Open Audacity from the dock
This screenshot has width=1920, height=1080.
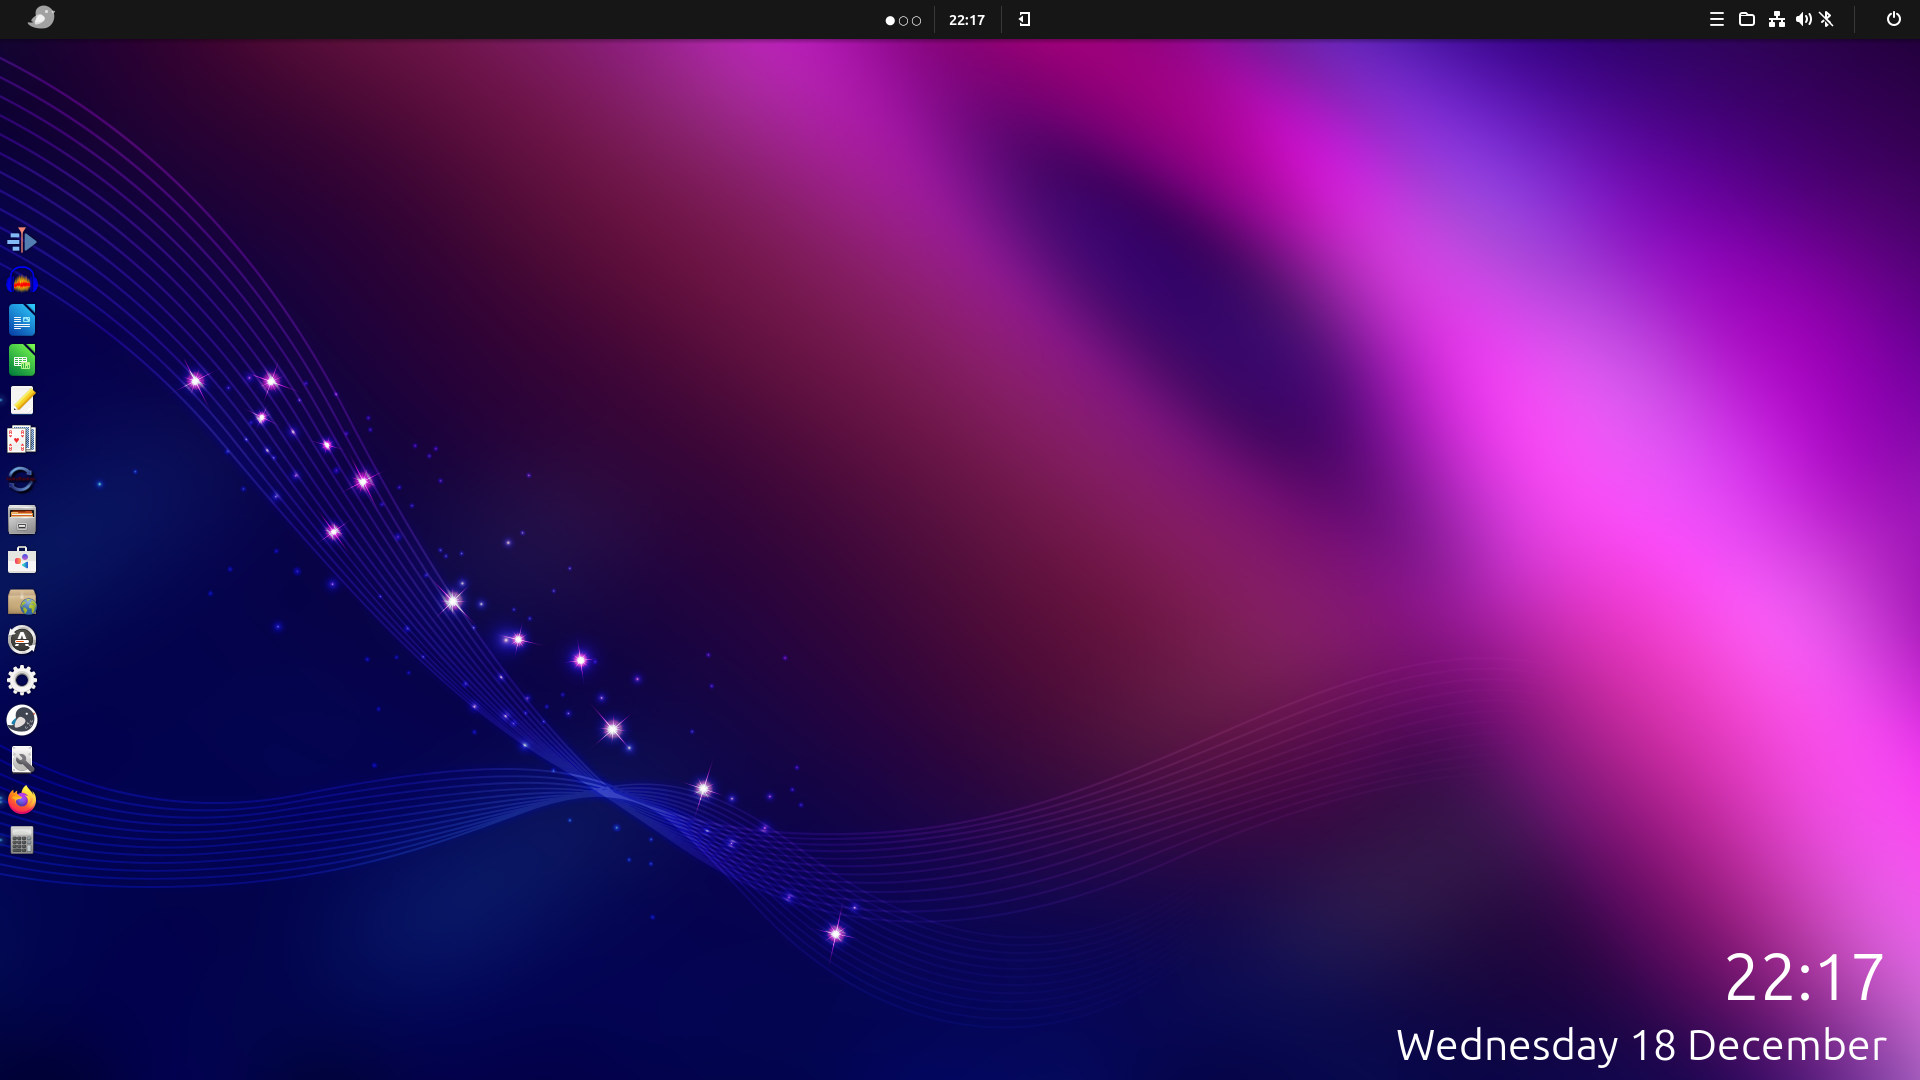[x=22, y=280]
